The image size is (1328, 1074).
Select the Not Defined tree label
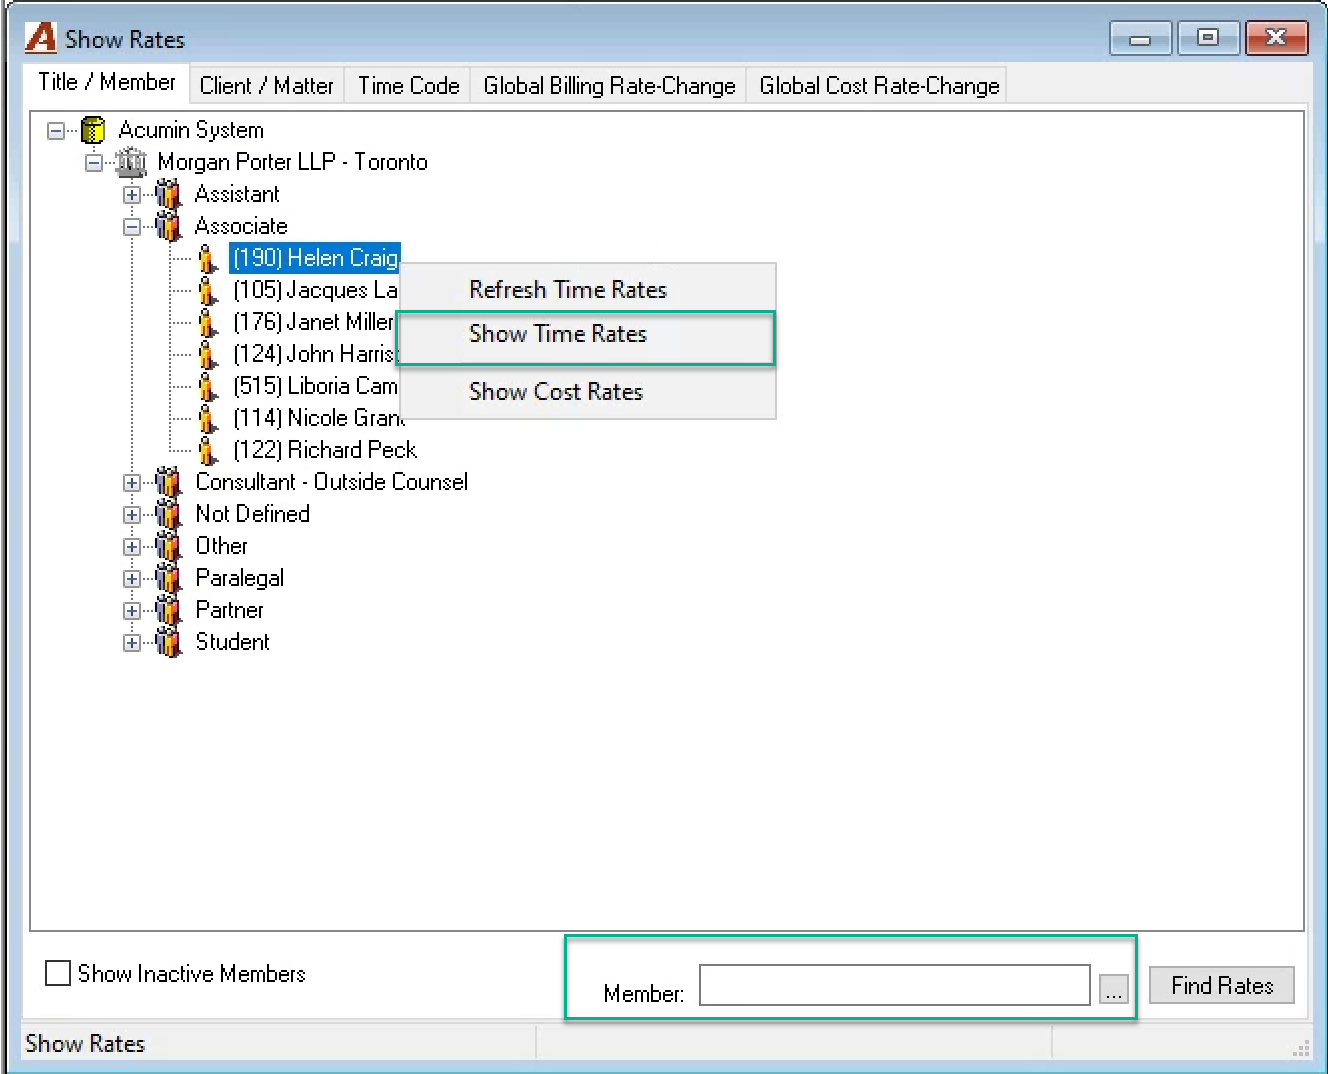253,514
